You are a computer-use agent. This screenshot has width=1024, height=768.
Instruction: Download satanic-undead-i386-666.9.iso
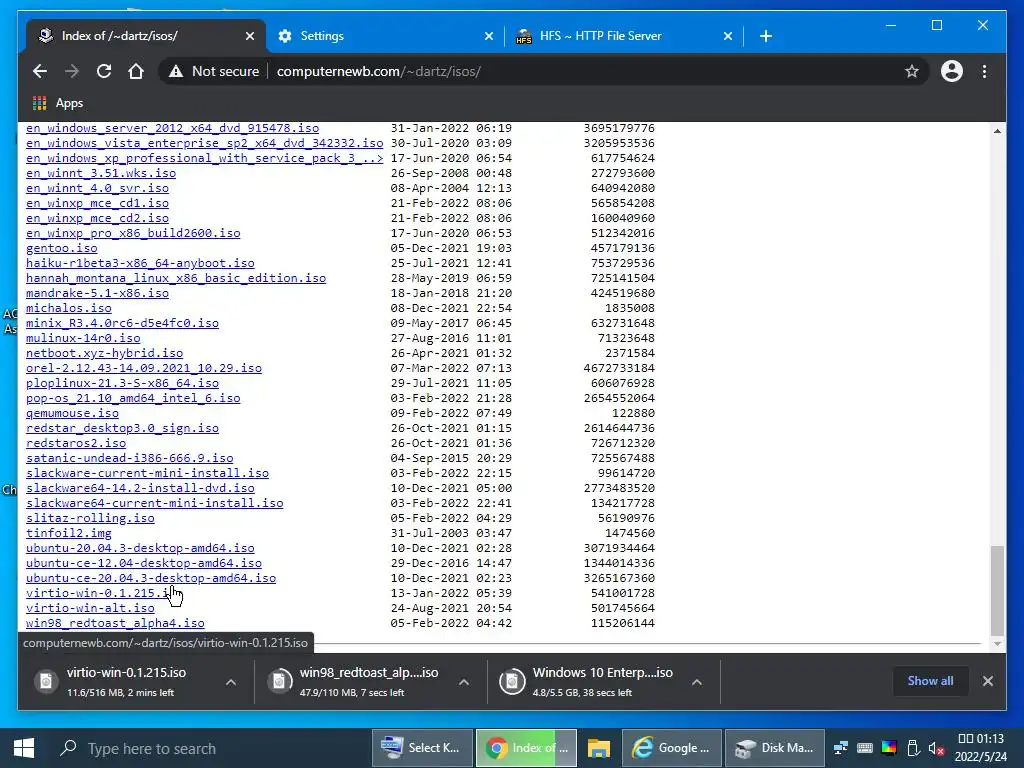click(129, 459)
